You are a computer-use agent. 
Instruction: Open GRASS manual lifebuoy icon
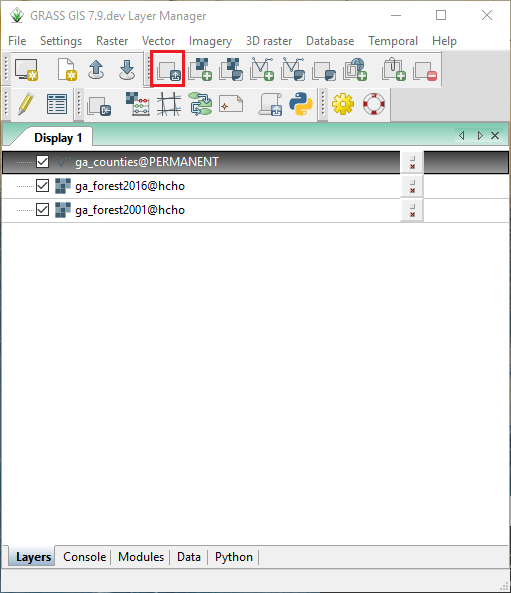pyautogui.click(x=374, y=104)
